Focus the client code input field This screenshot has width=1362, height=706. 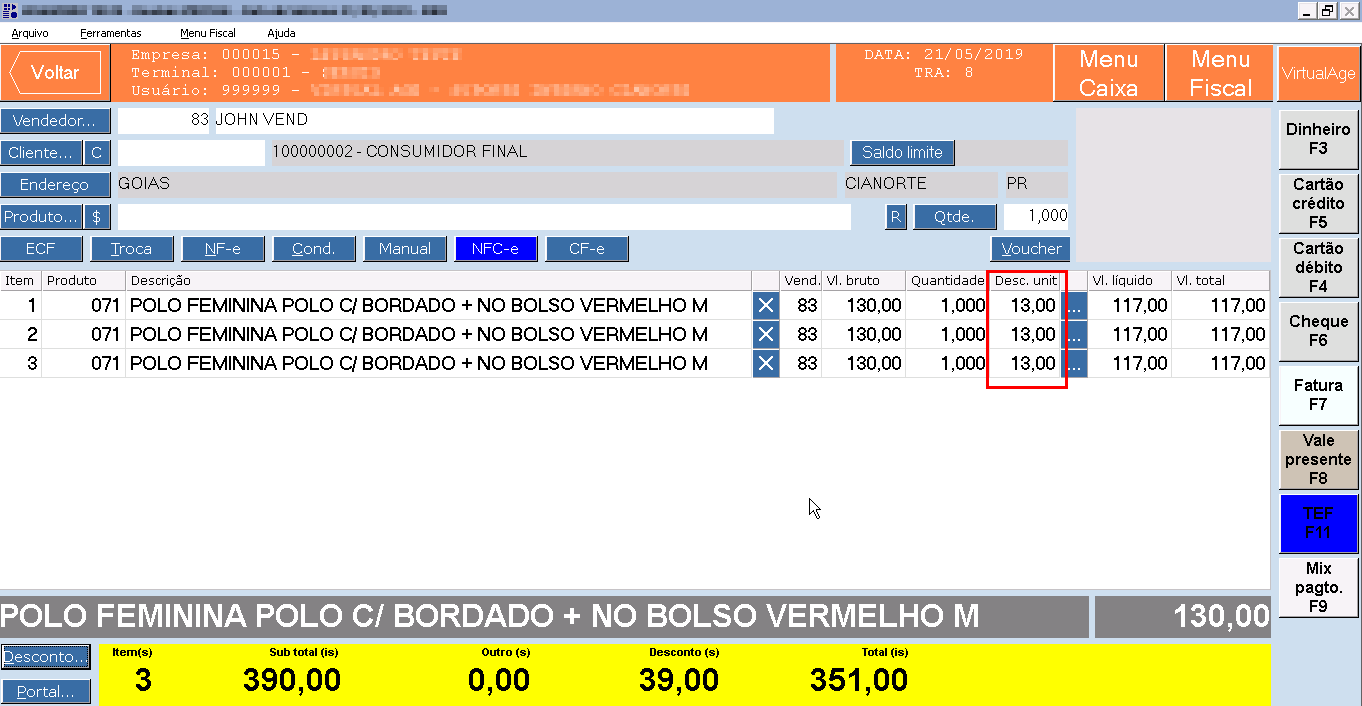191,153
